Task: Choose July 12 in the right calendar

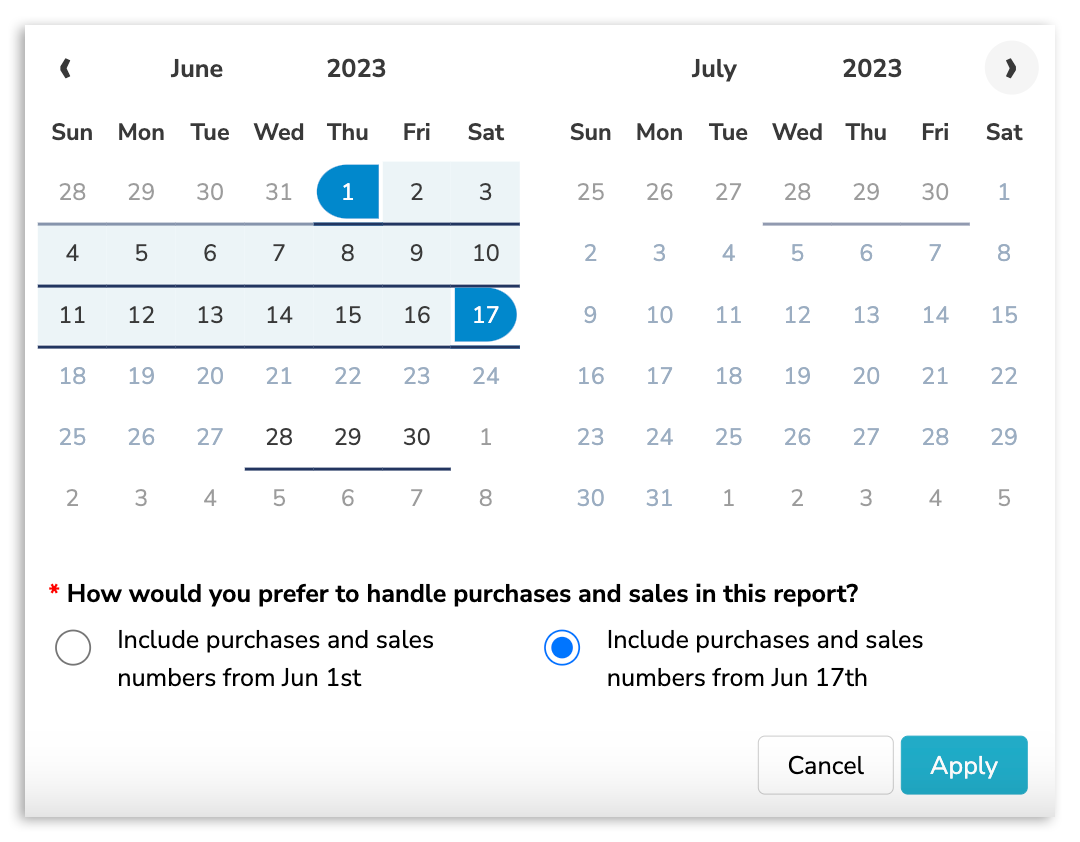Action: coord(797,315)
